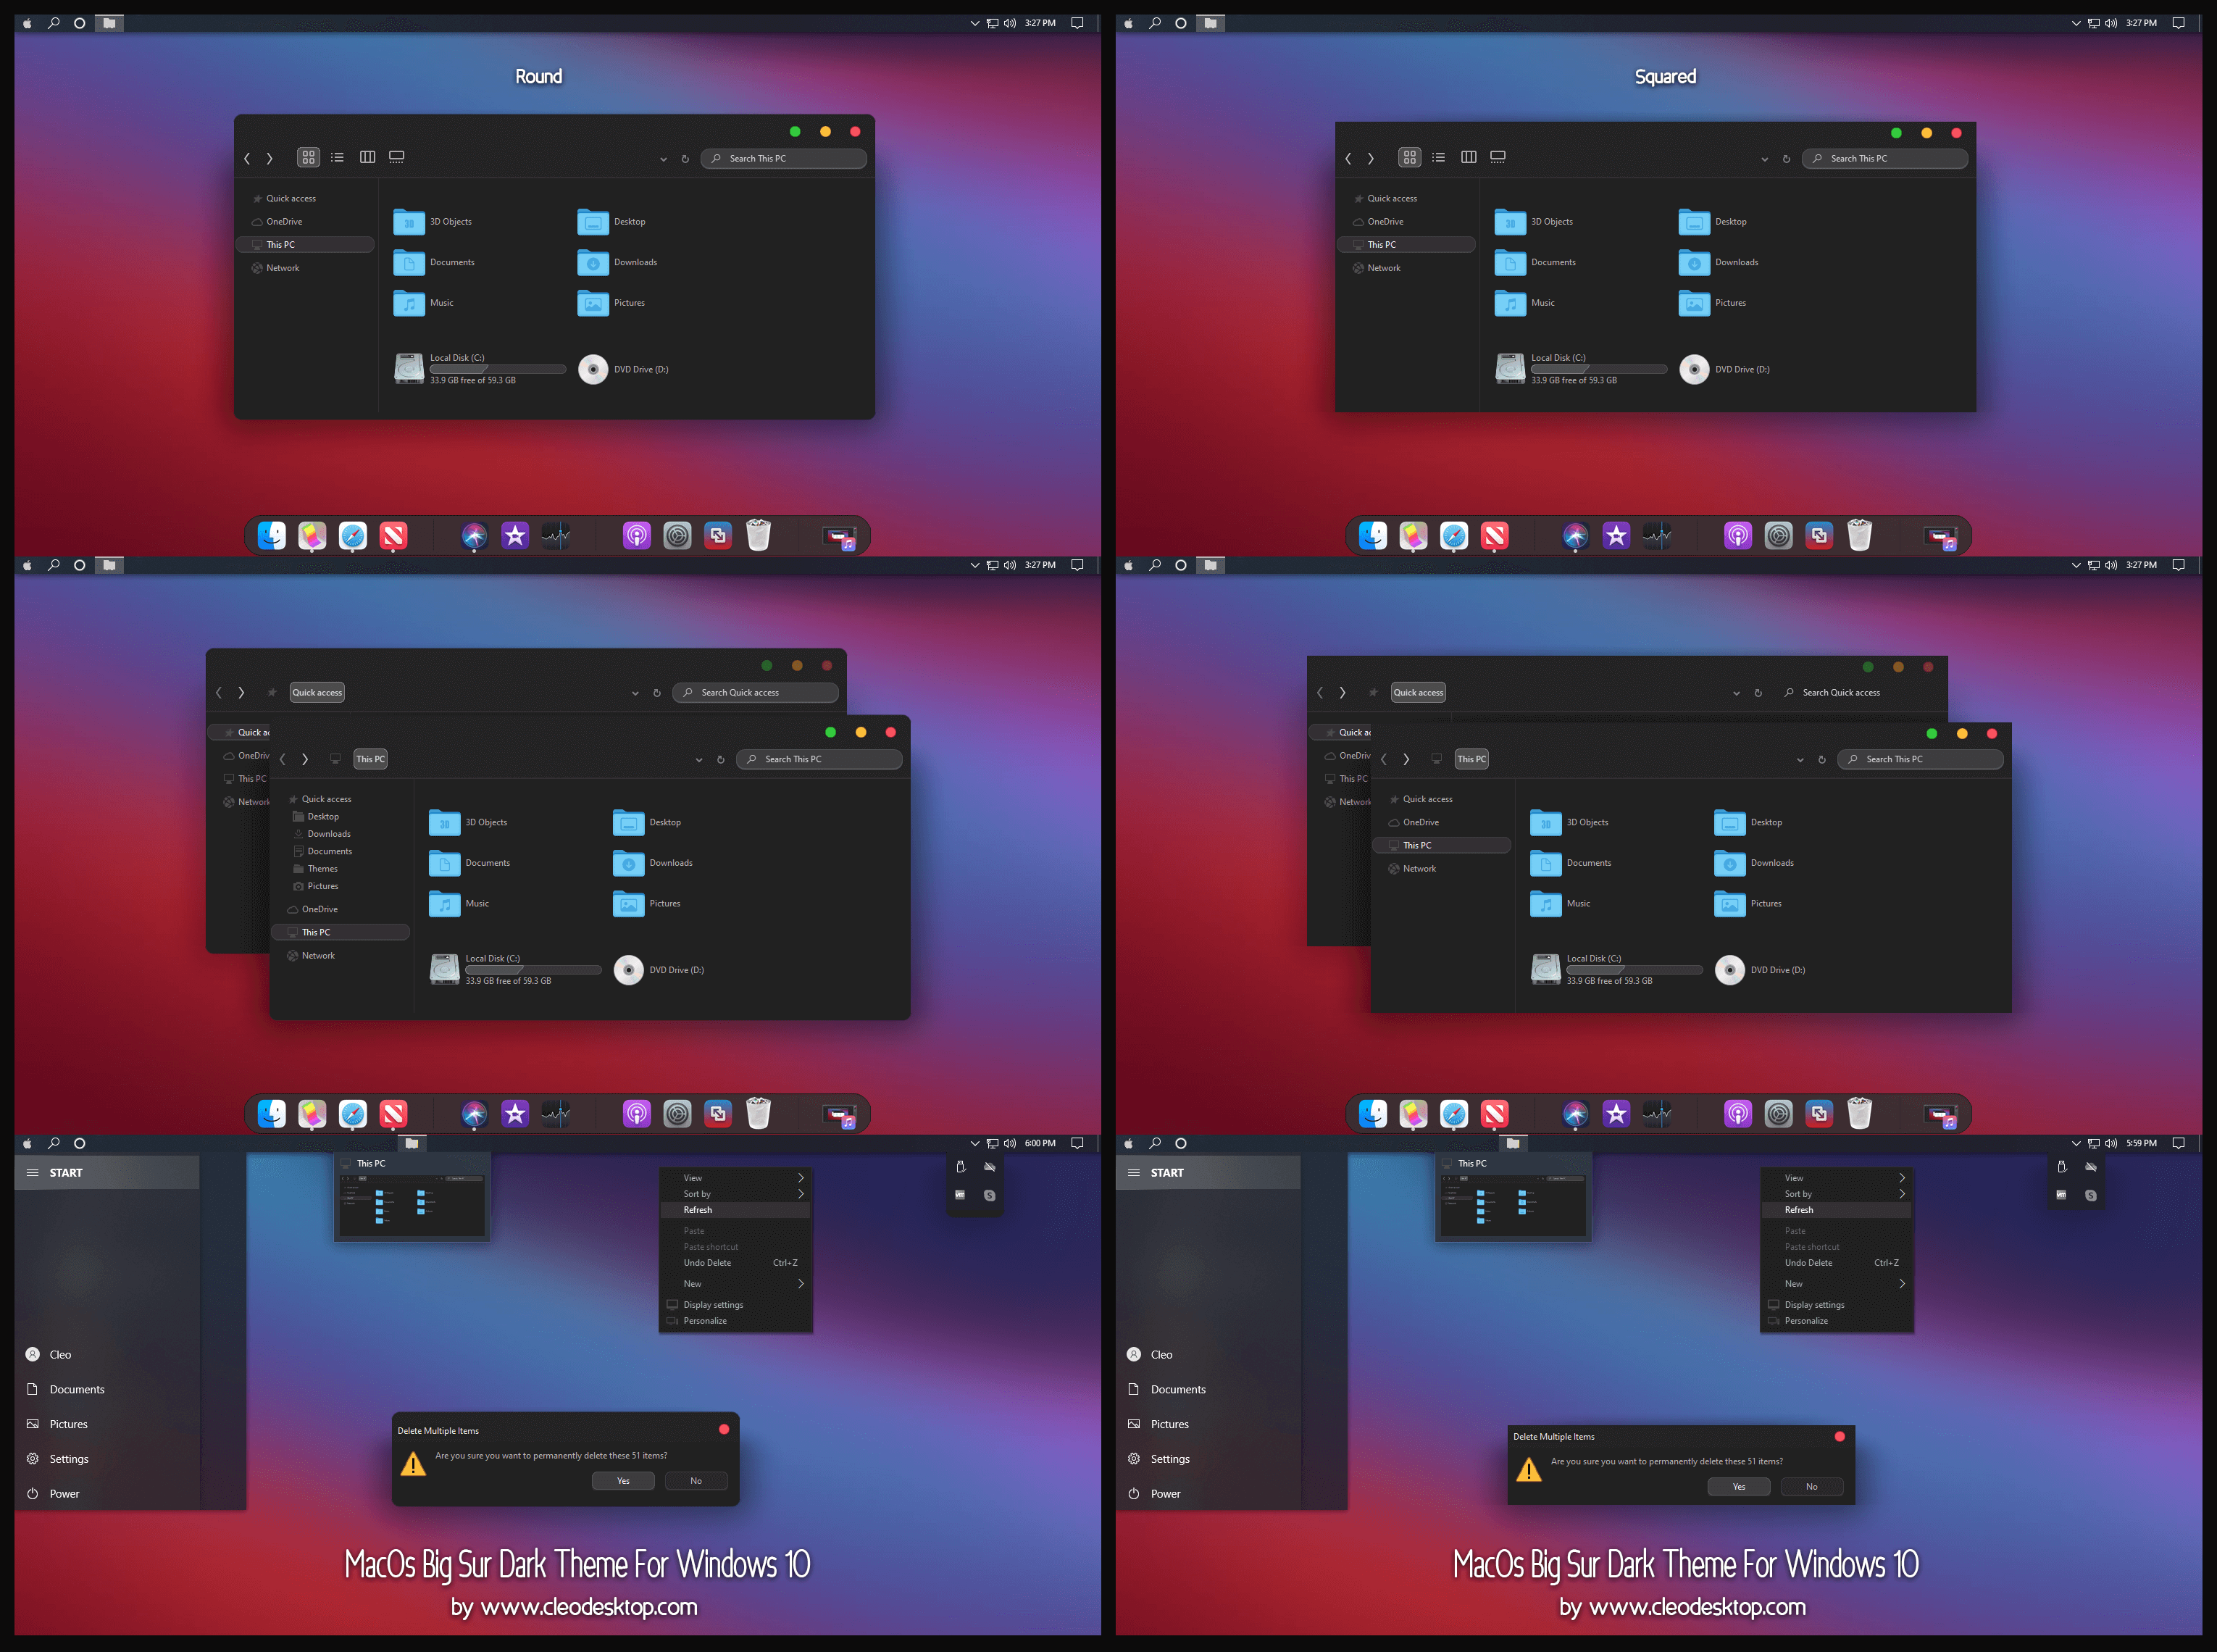The height and width of the screenshot is (1652, 2217).
Task: Click Local Disk (C:) capacity bar in Round window
Action: coord(497,369)
